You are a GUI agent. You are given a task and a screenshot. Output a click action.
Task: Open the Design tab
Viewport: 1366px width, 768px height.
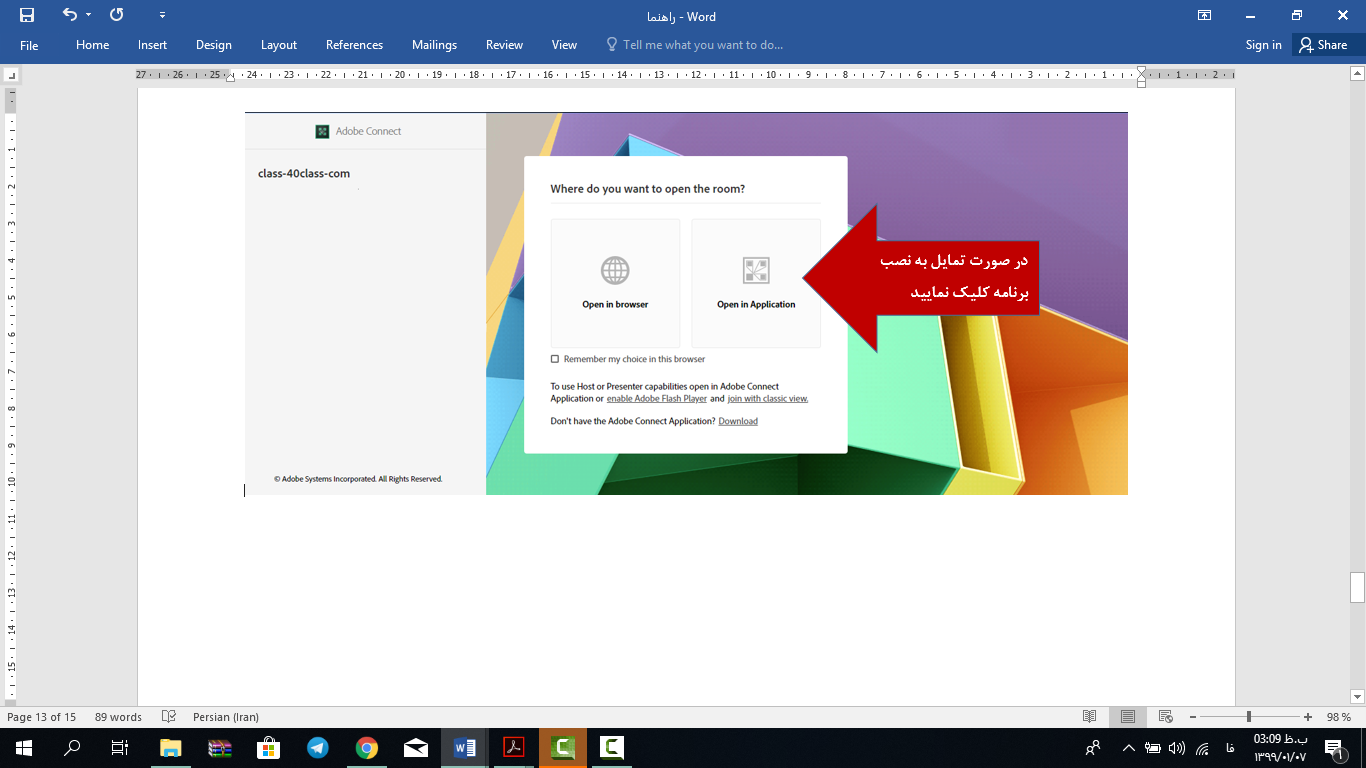pos(213,45)
